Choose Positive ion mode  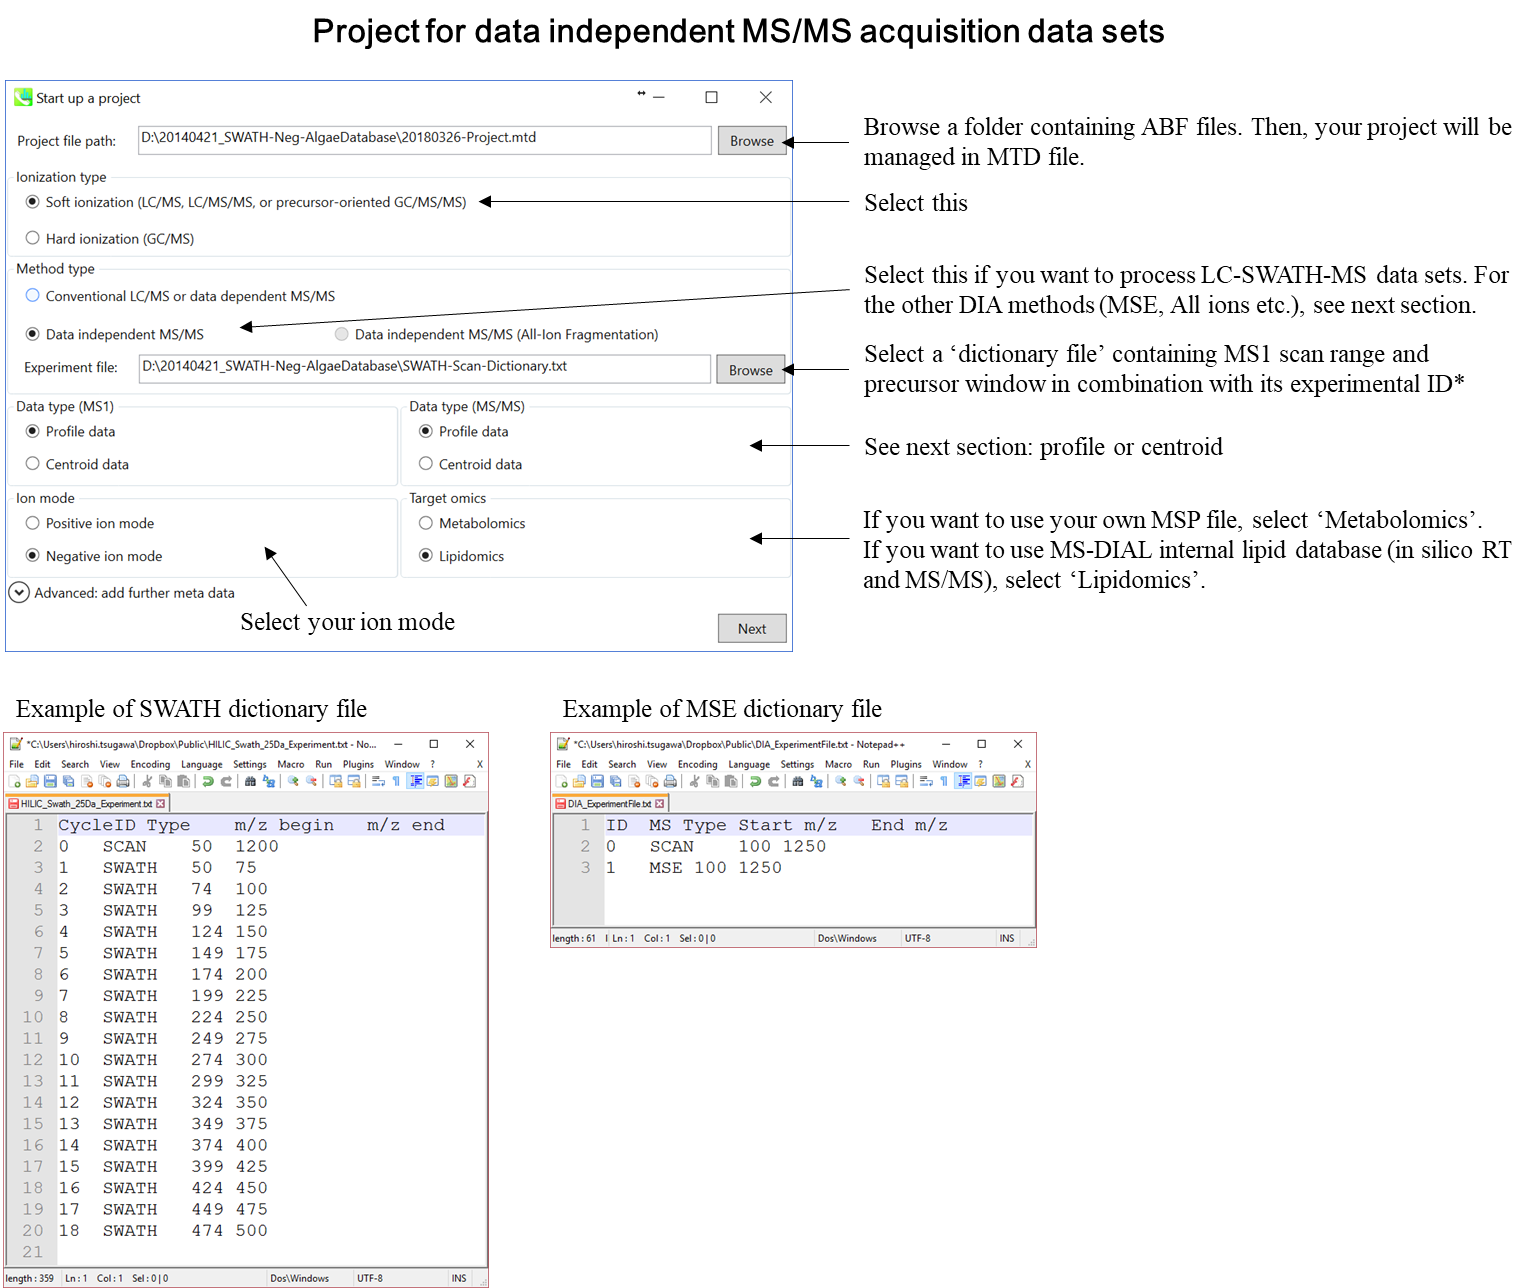point(33,523)
